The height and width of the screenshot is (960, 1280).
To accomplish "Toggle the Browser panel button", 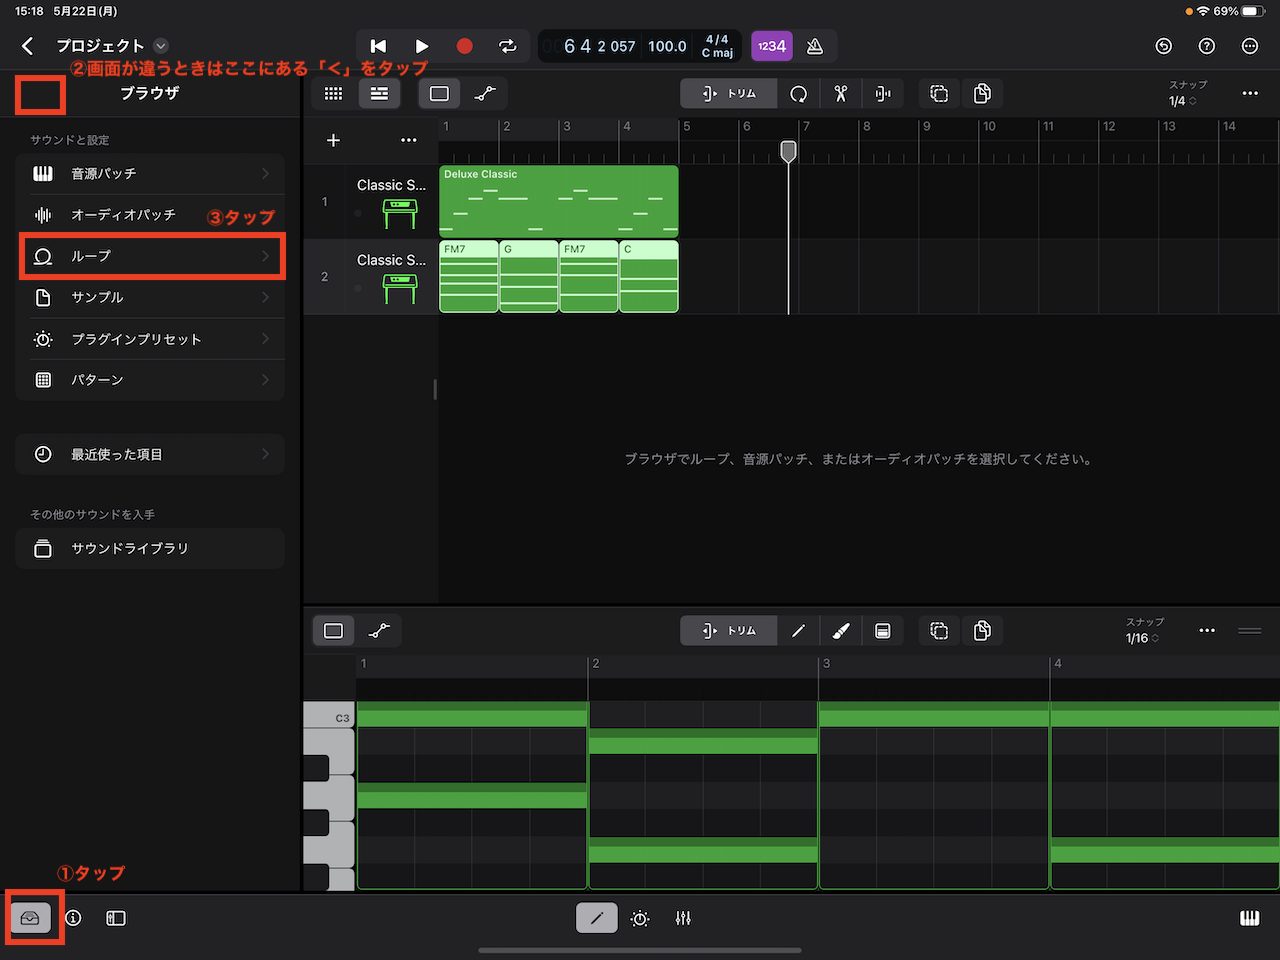I will (x=30, y=918).
